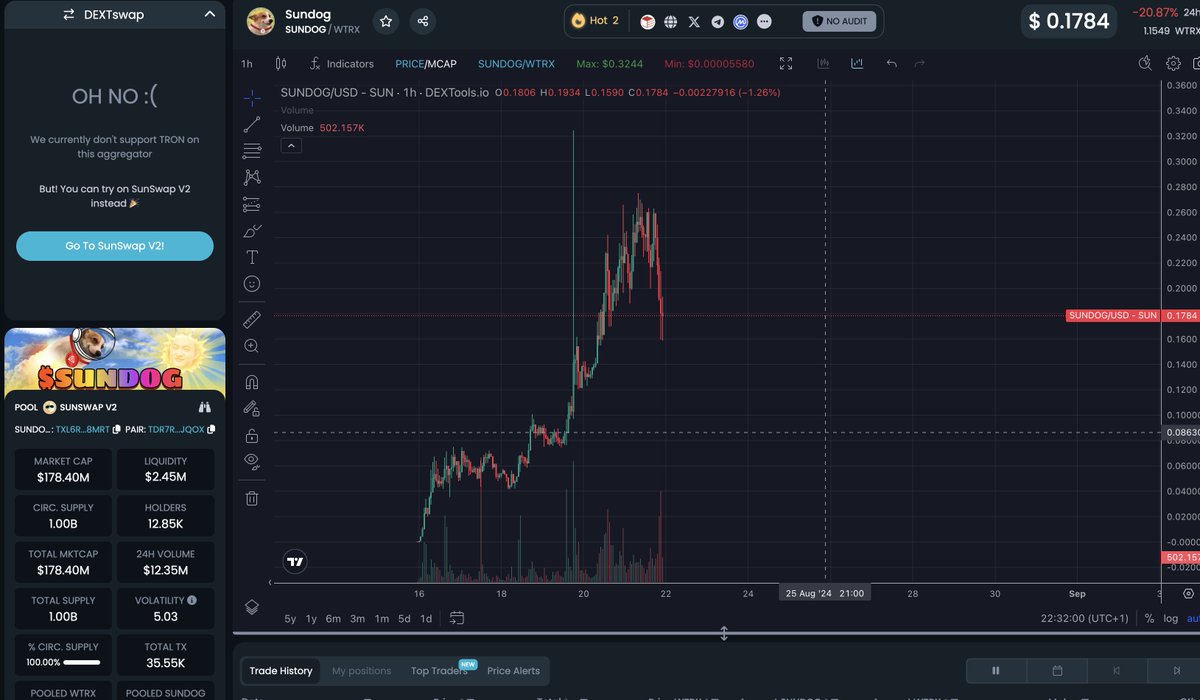The height and width of the screenshot is (700, 1200).
Task: Toggle percent scale on chart
Action: (1149, 618)
